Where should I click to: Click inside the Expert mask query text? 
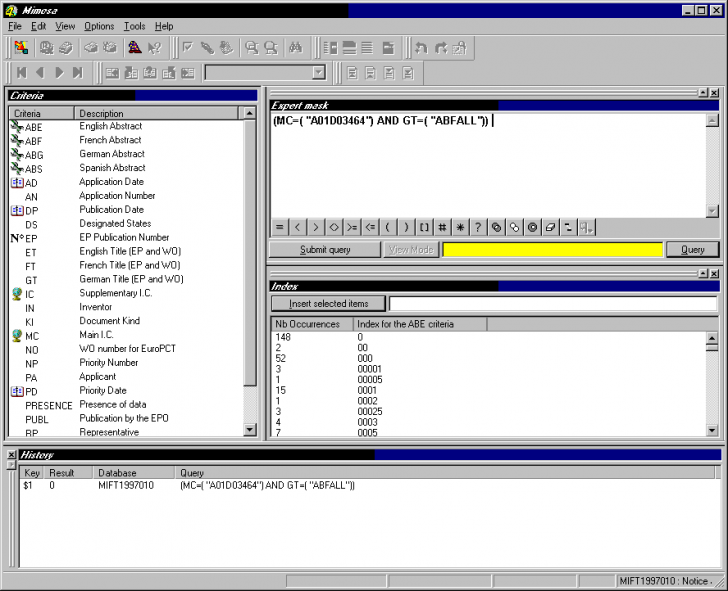381,121
